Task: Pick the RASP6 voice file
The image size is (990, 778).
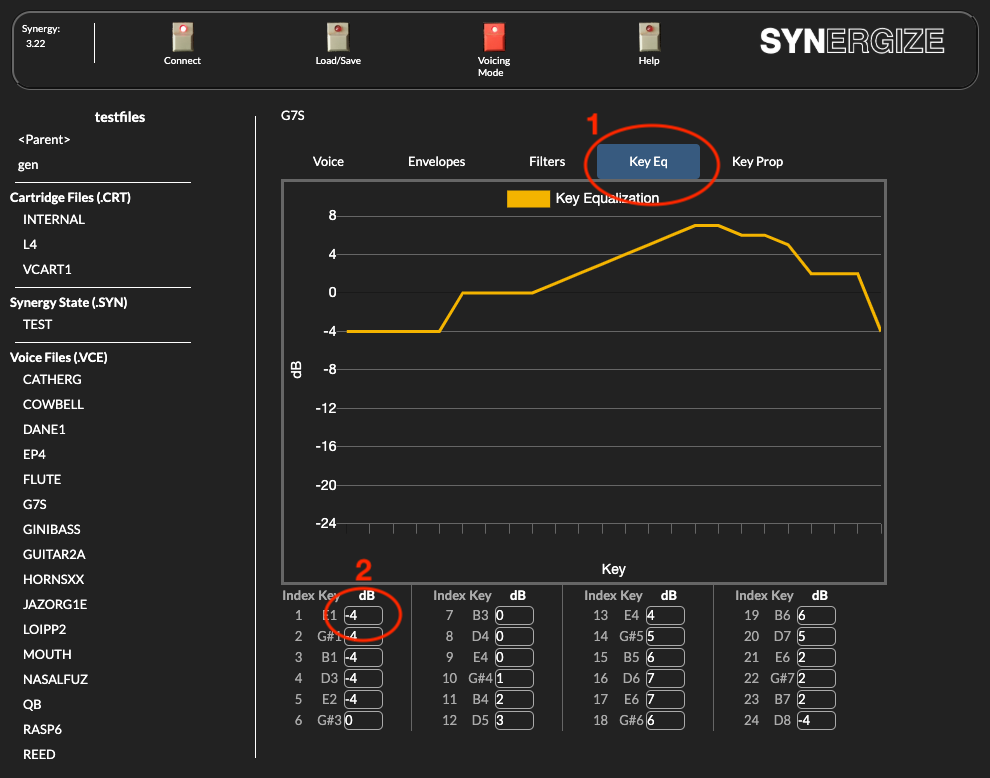Action: tap(42, 729)
